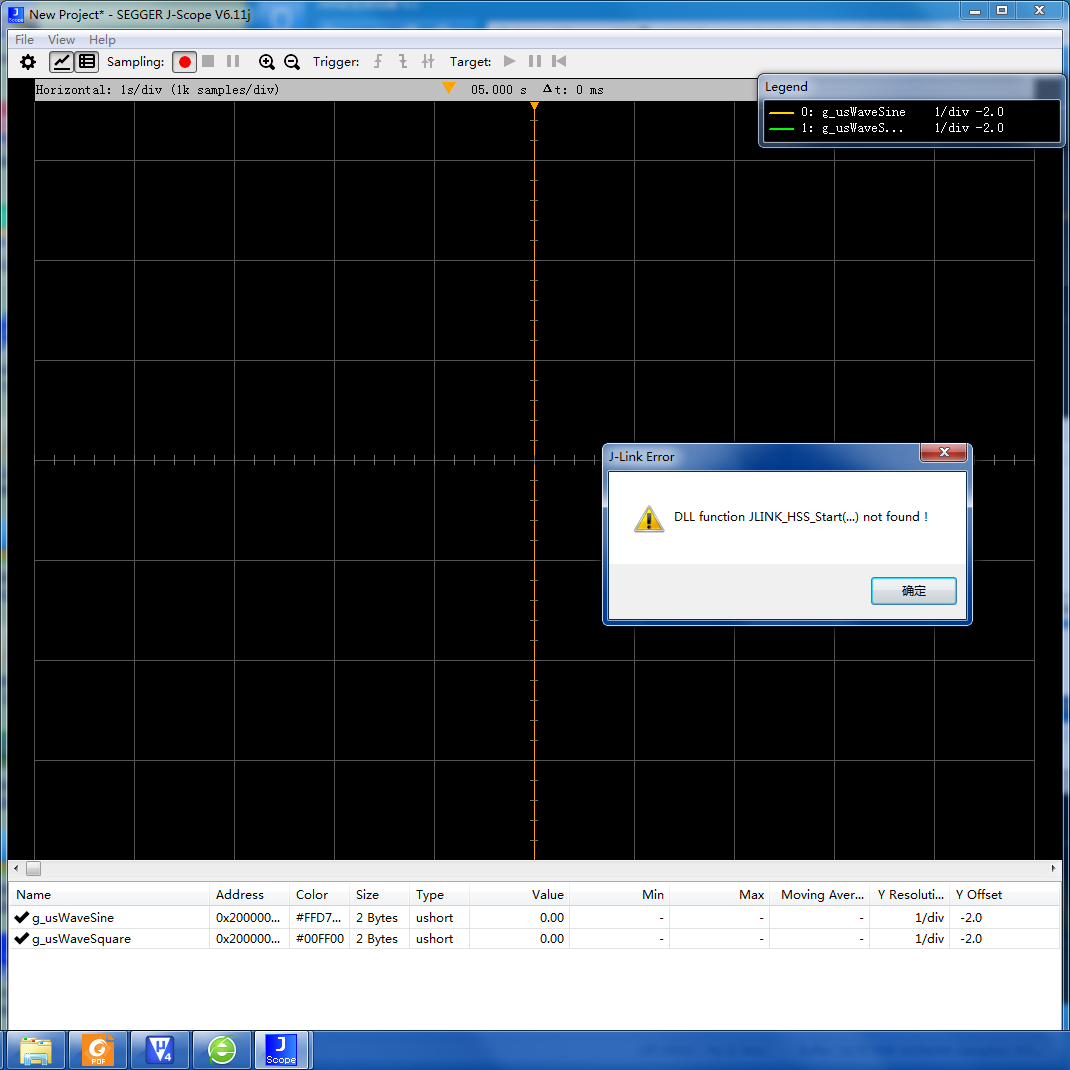Open the green browser taskbar icon

[222, 1050]
